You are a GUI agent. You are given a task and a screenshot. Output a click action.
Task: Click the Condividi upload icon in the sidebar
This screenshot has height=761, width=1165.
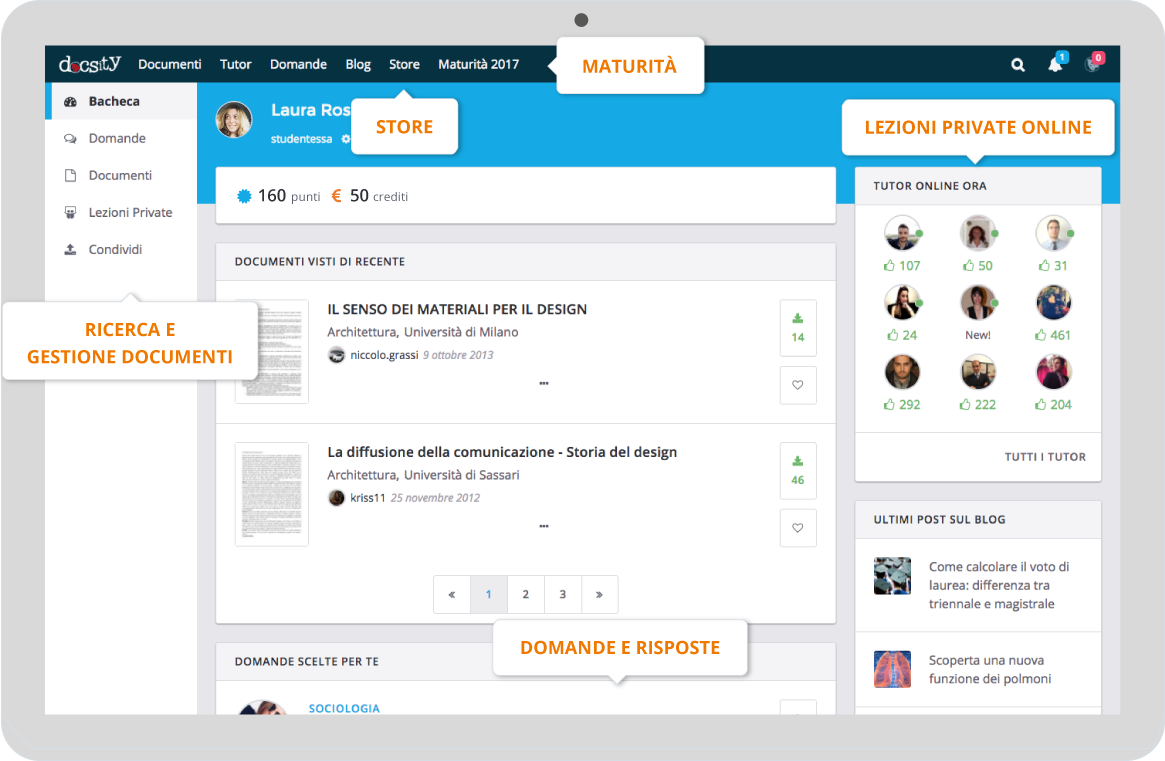coord(70,250)
